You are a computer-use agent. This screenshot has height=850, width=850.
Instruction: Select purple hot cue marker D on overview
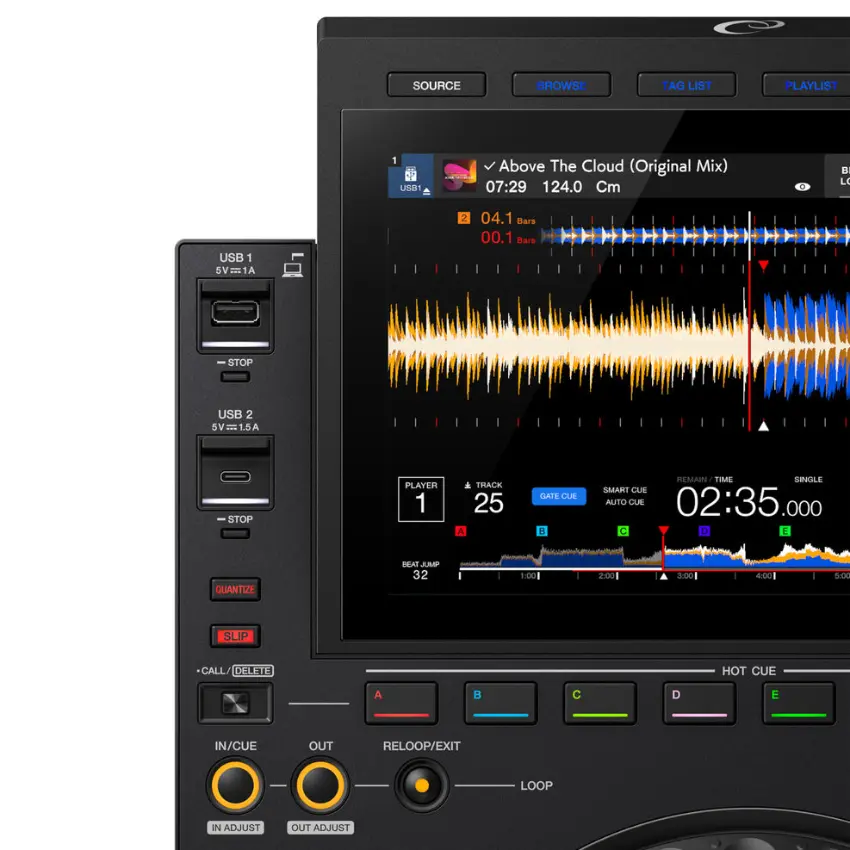[704, 531]
